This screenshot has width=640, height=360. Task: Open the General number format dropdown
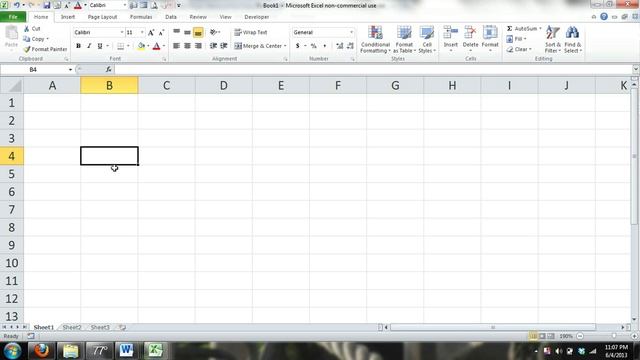tap(351, 32)
